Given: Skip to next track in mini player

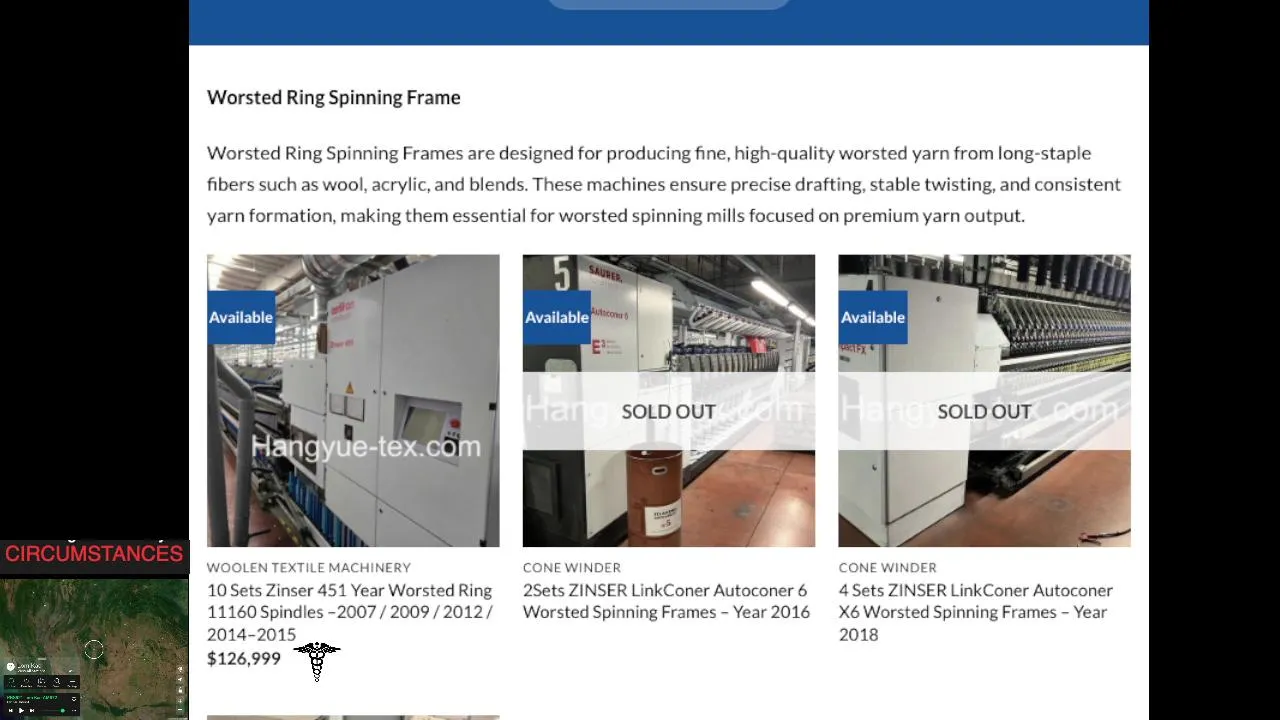Looking at the screenshot, I should pos(32,711).
